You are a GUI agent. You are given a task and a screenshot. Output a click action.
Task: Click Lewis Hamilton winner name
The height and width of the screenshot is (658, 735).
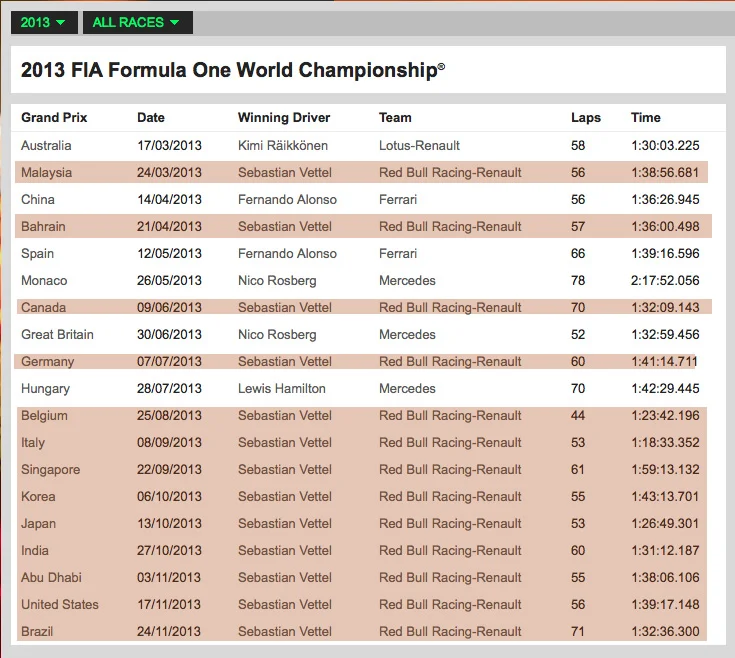(x=282, y=389)
